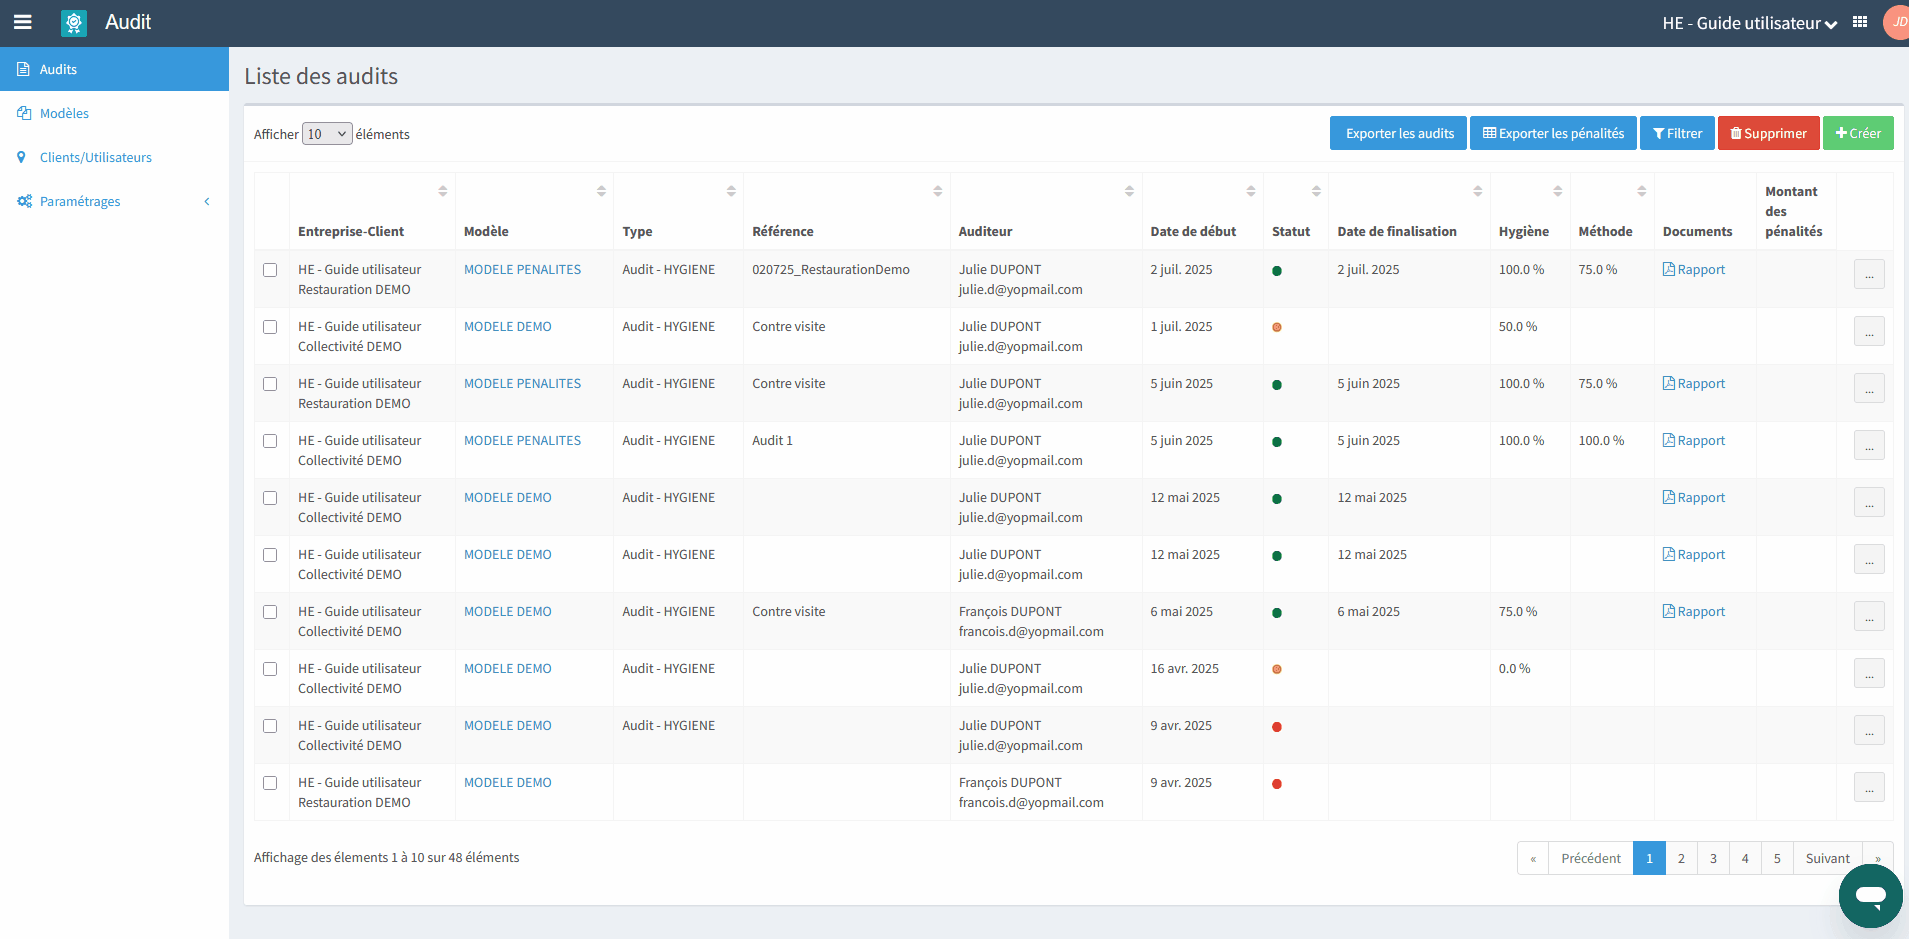Open the chat support bubble
The width and height of the screenshot is (1909, 939).
(1870, 896)
